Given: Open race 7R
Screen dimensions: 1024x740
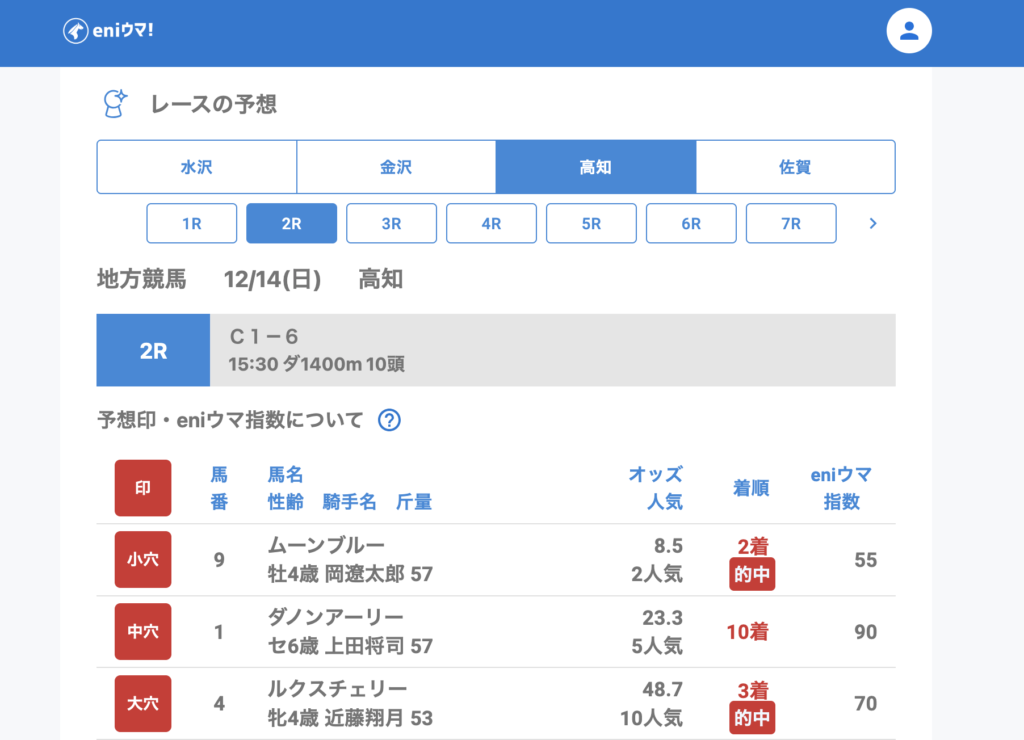Looking at the screenshot, I should coord(791,224).
